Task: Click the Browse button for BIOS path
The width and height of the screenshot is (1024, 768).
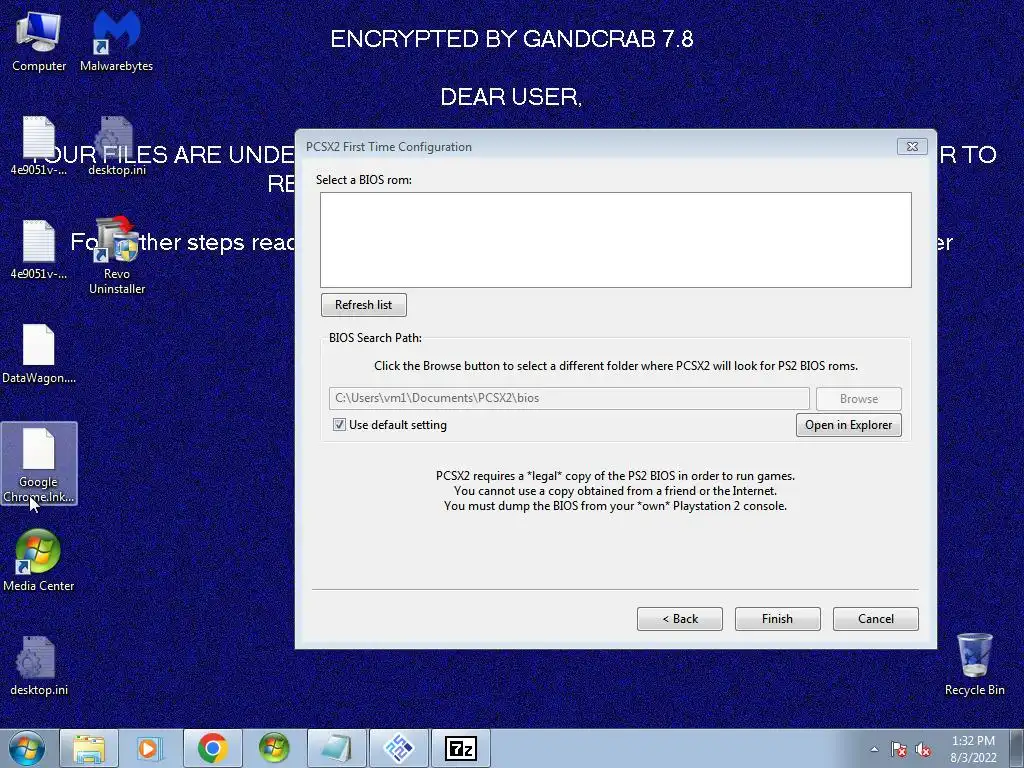Action: (x=859, y=398)
